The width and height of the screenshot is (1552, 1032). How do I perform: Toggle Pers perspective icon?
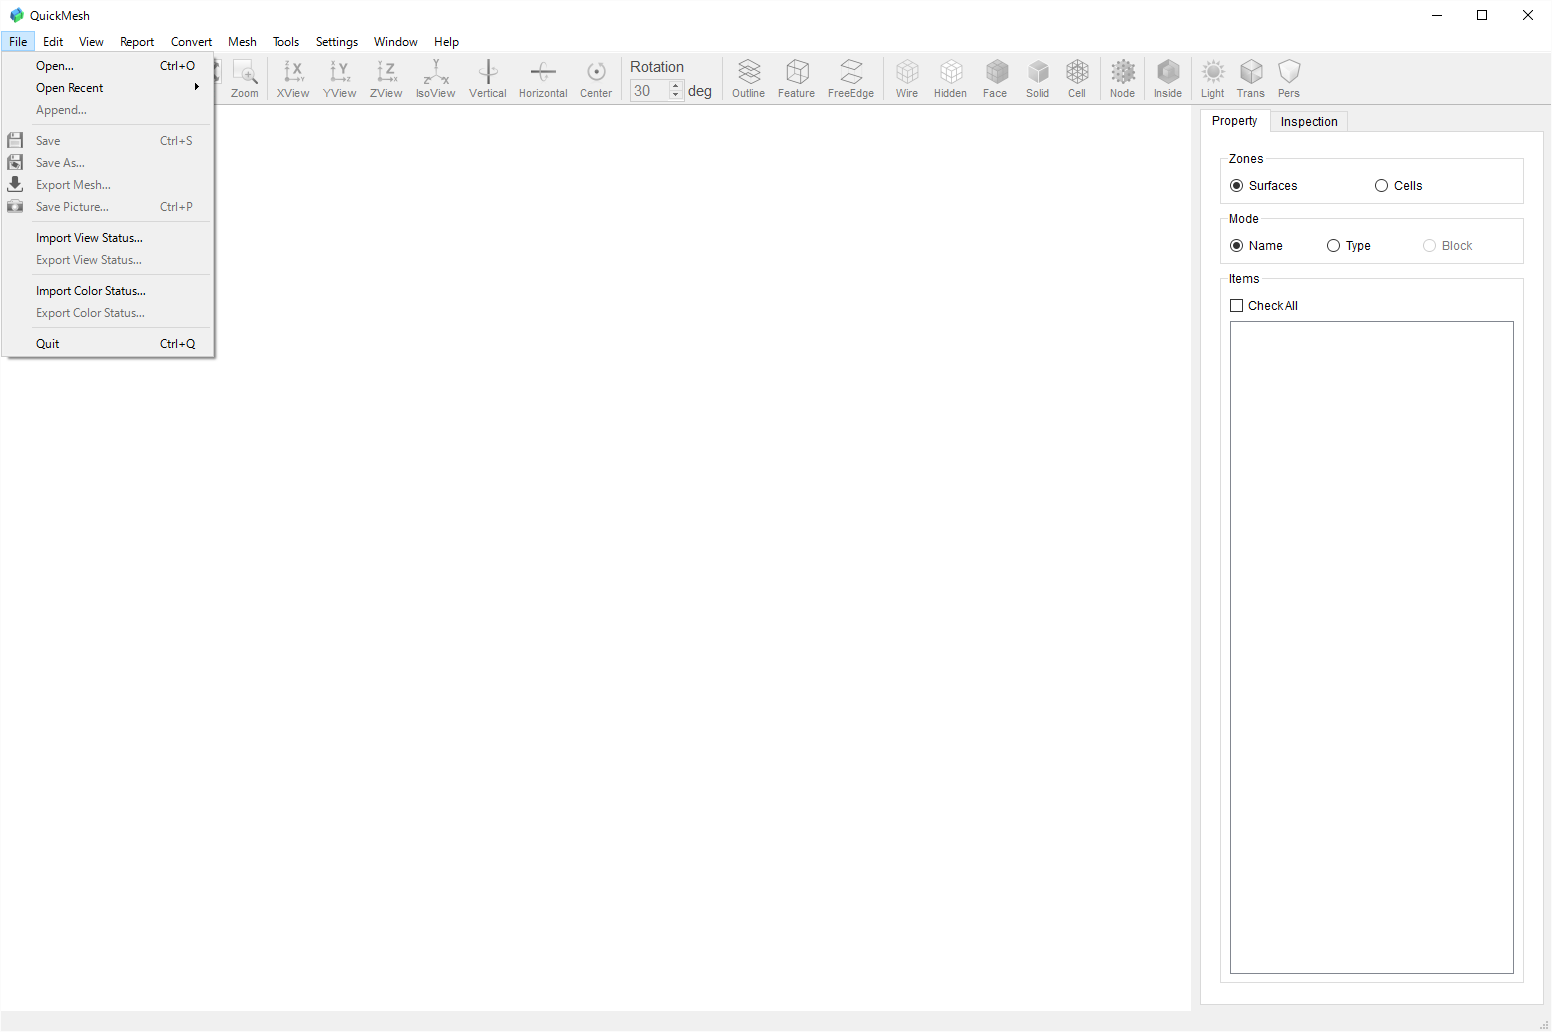(1289, 78)
